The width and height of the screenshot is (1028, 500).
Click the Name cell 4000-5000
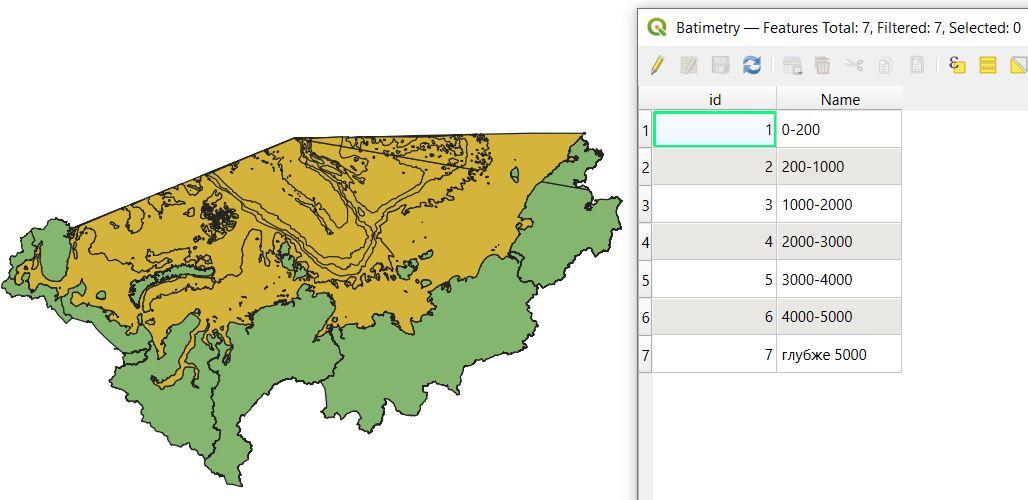click(838, 317)
